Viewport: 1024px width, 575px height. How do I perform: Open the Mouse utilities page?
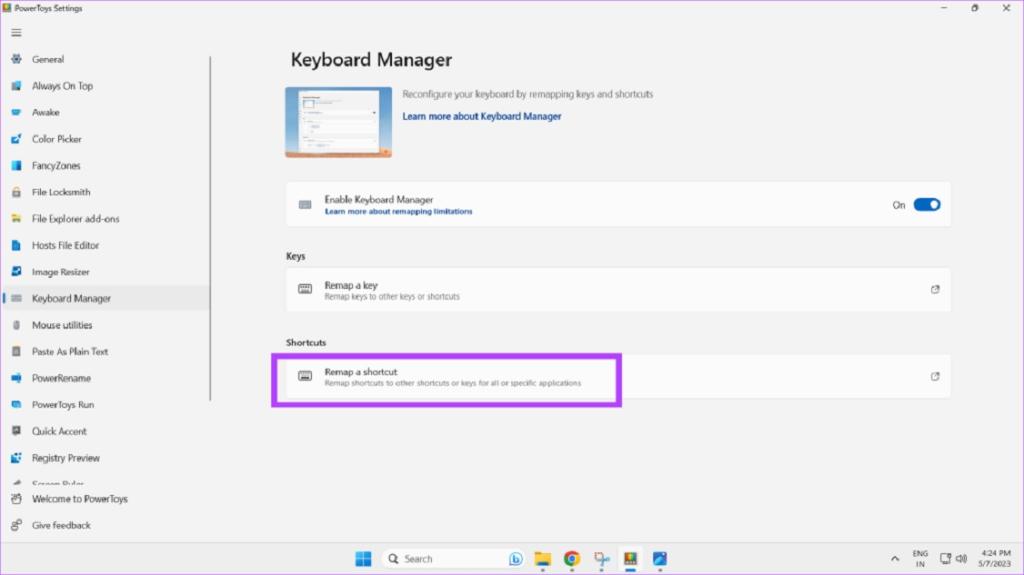[106, 325]
